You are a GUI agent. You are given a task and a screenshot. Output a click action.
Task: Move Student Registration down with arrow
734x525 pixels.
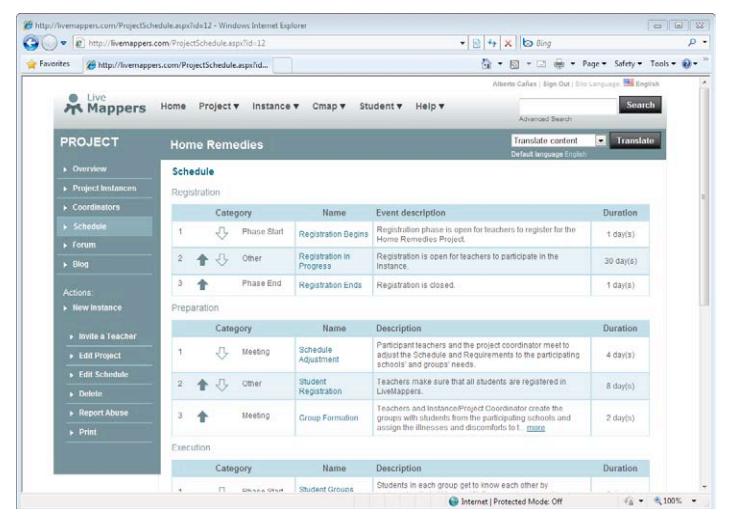[x=222, y=385]
